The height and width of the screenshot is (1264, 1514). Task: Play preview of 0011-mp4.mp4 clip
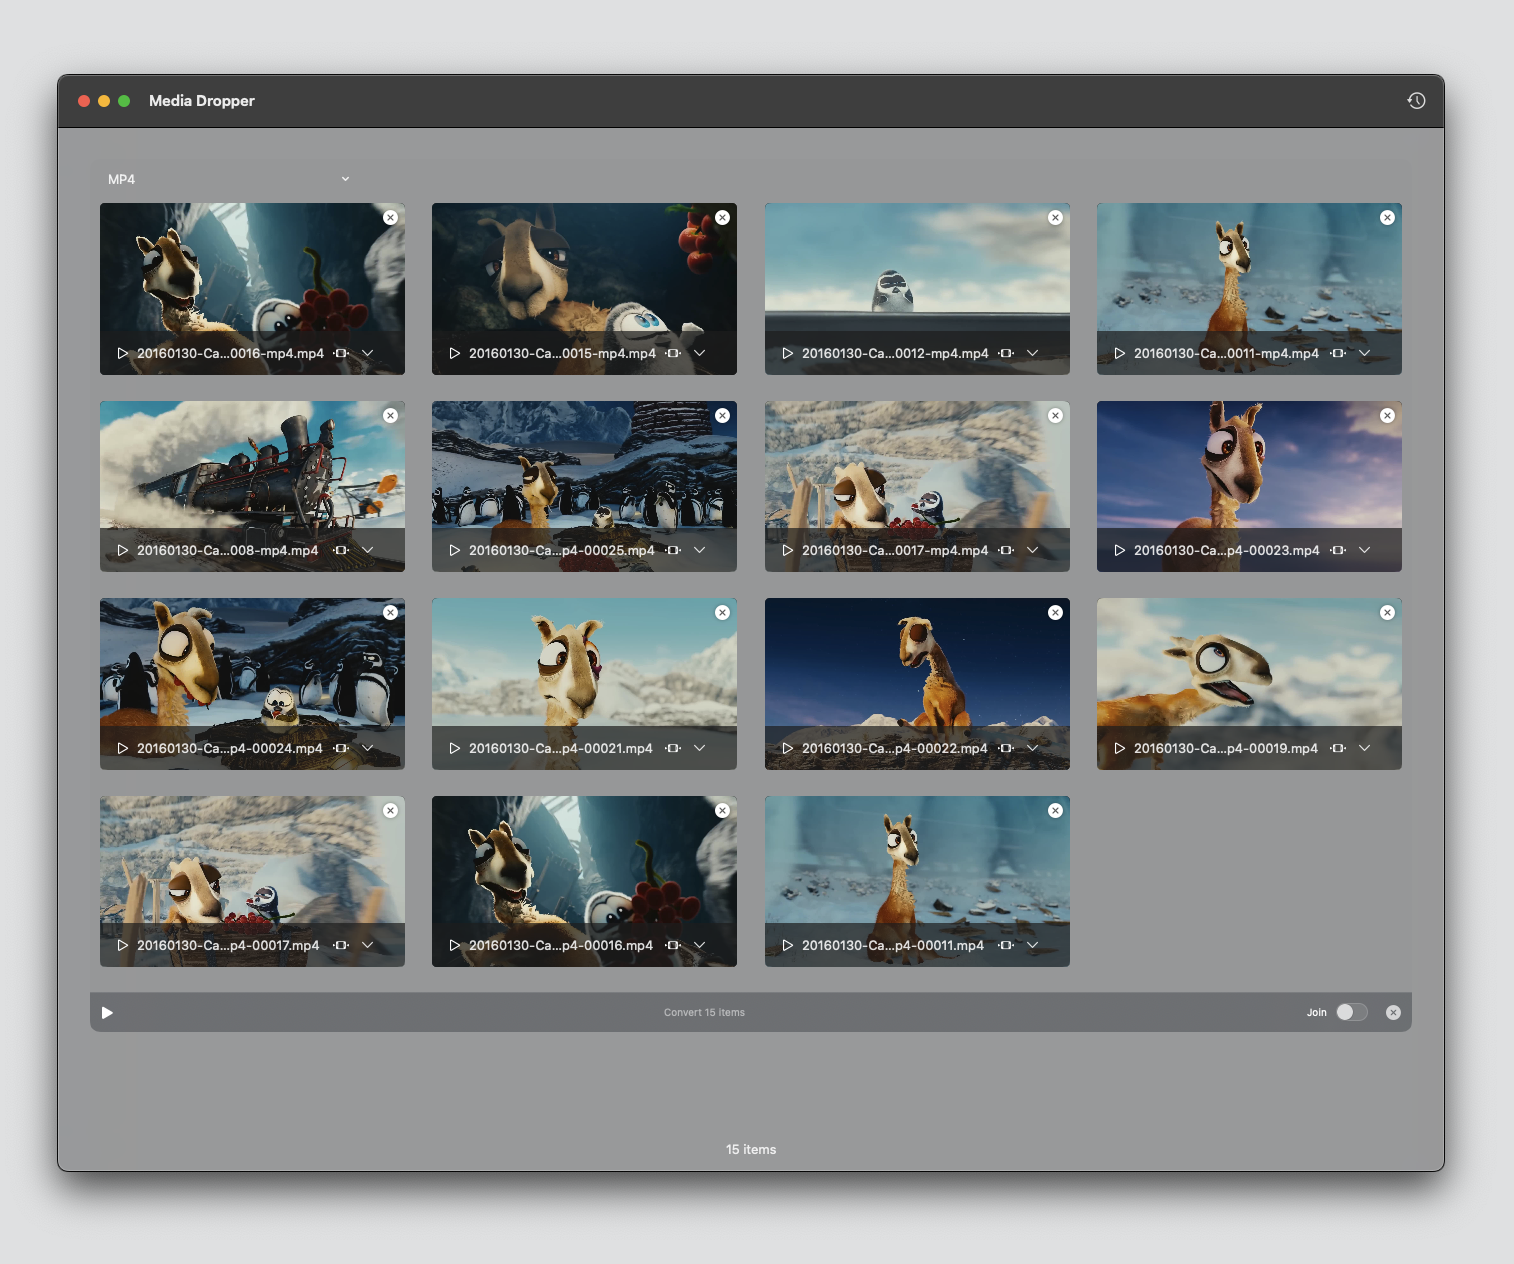(1120, 353)
